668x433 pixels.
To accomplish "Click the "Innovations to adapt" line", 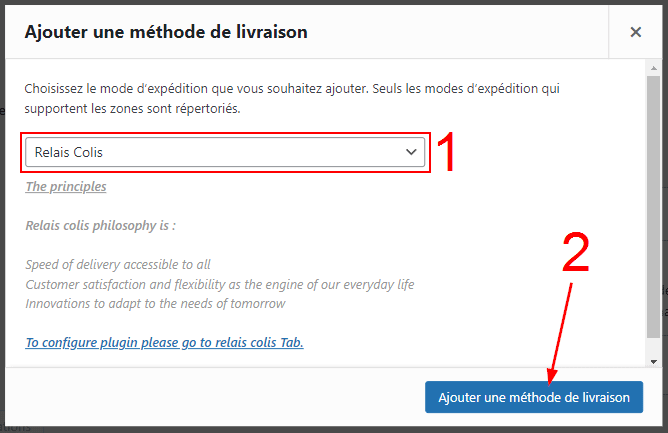I will coord(155,303).
